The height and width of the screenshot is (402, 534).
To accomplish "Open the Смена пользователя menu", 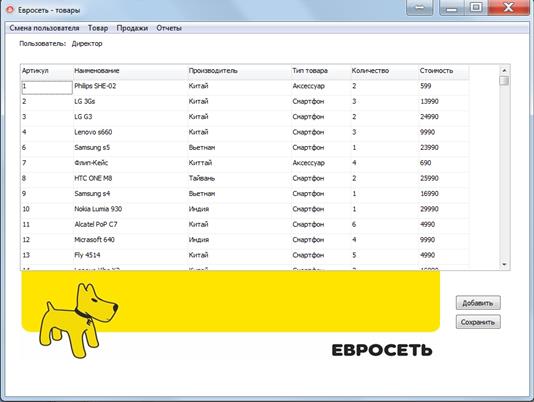I will (44, 28).
